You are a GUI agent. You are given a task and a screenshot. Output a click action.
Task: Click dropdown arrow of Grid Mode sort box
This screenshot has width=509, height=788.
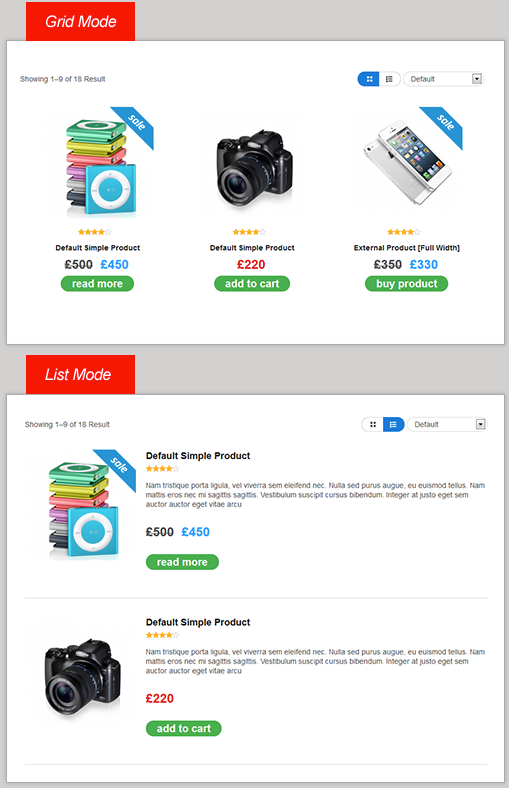pyautogui.click(x=477, y=79)
